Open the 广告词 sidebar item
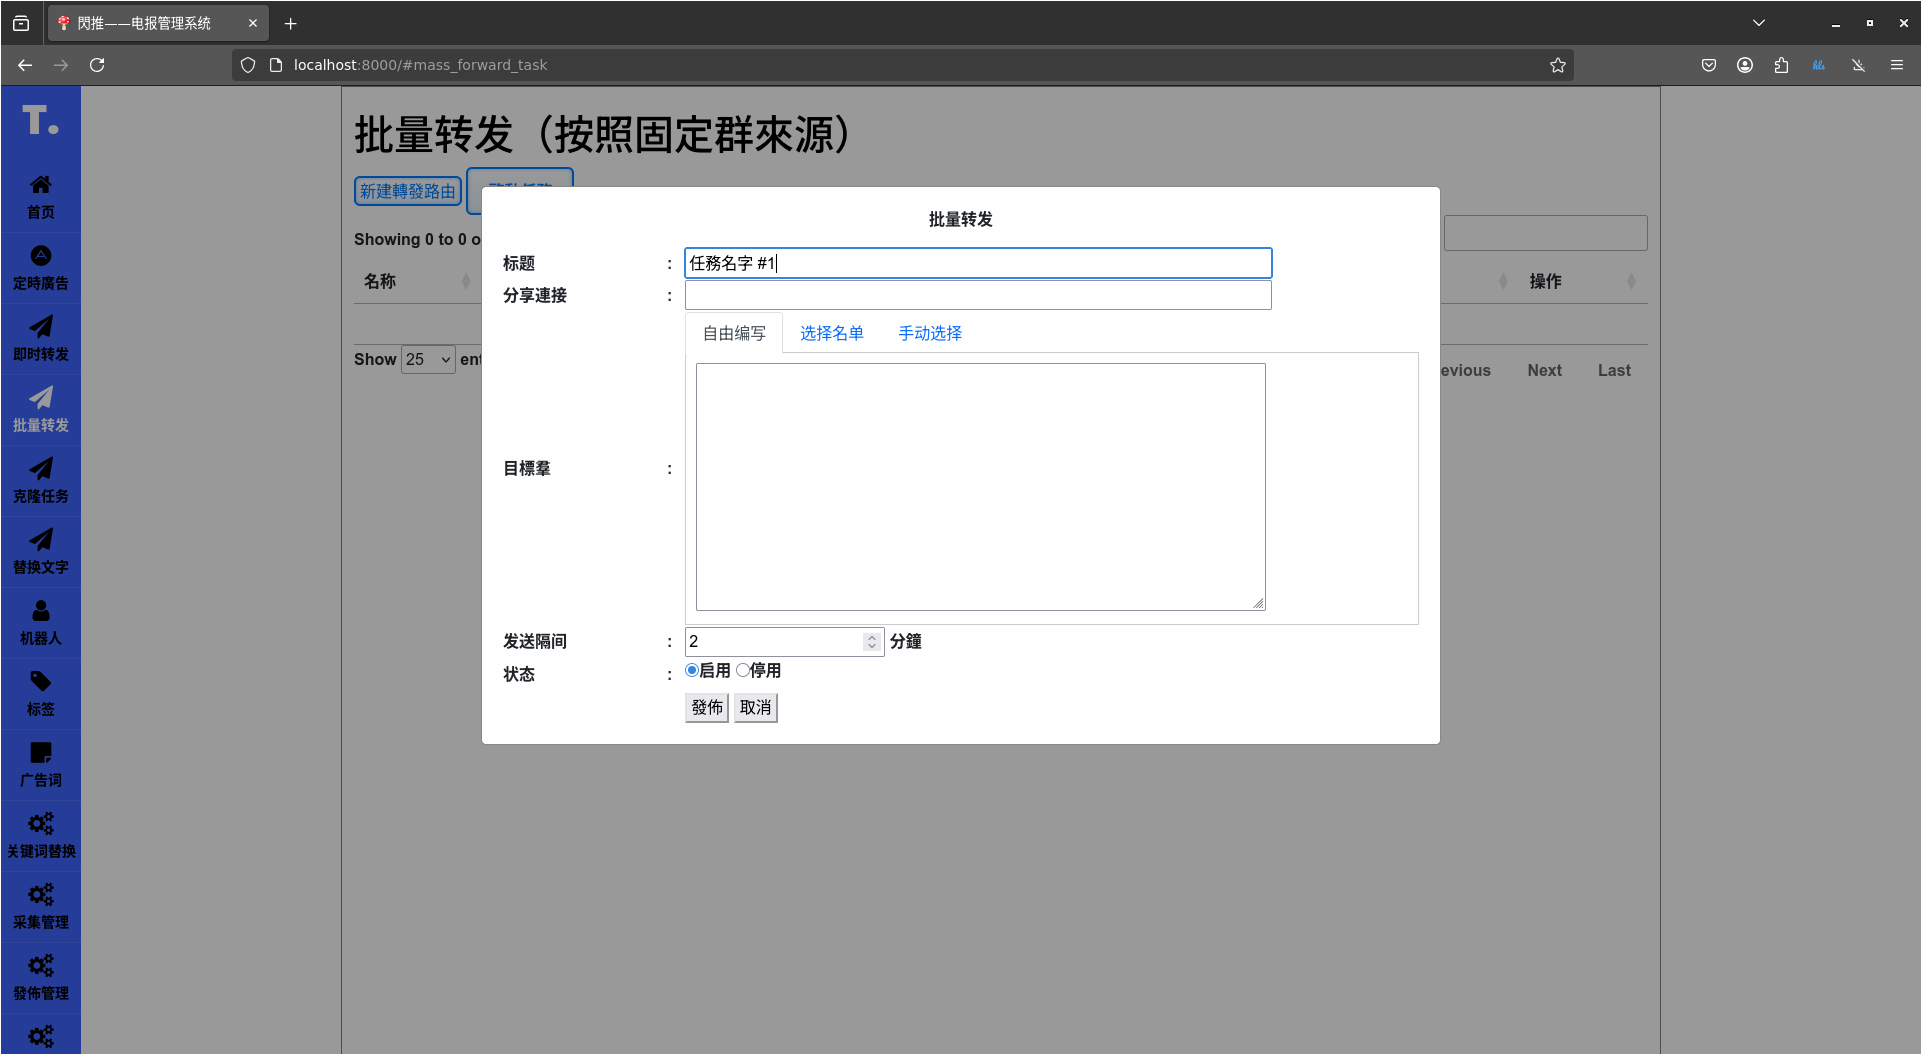The height and width of the screenshot is (1055, 1922). click(x=40, y=764)
